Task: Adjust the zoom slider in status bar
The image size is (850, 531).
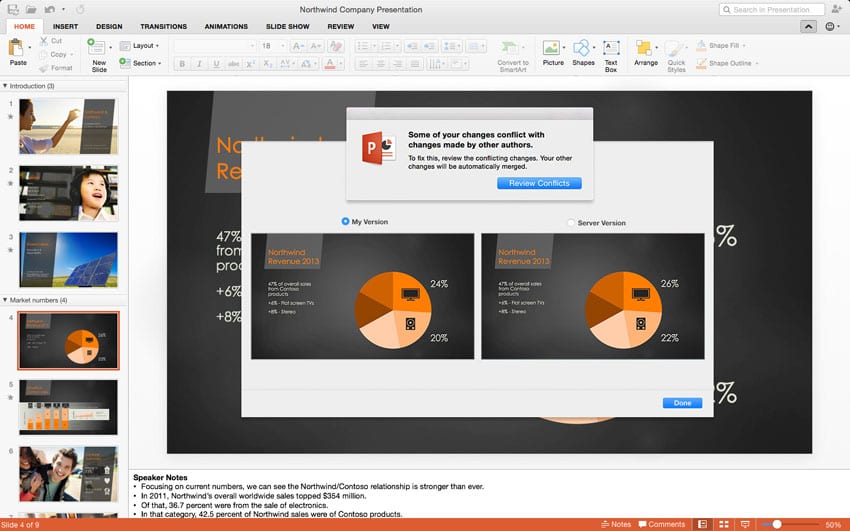Action: point(777,524)
